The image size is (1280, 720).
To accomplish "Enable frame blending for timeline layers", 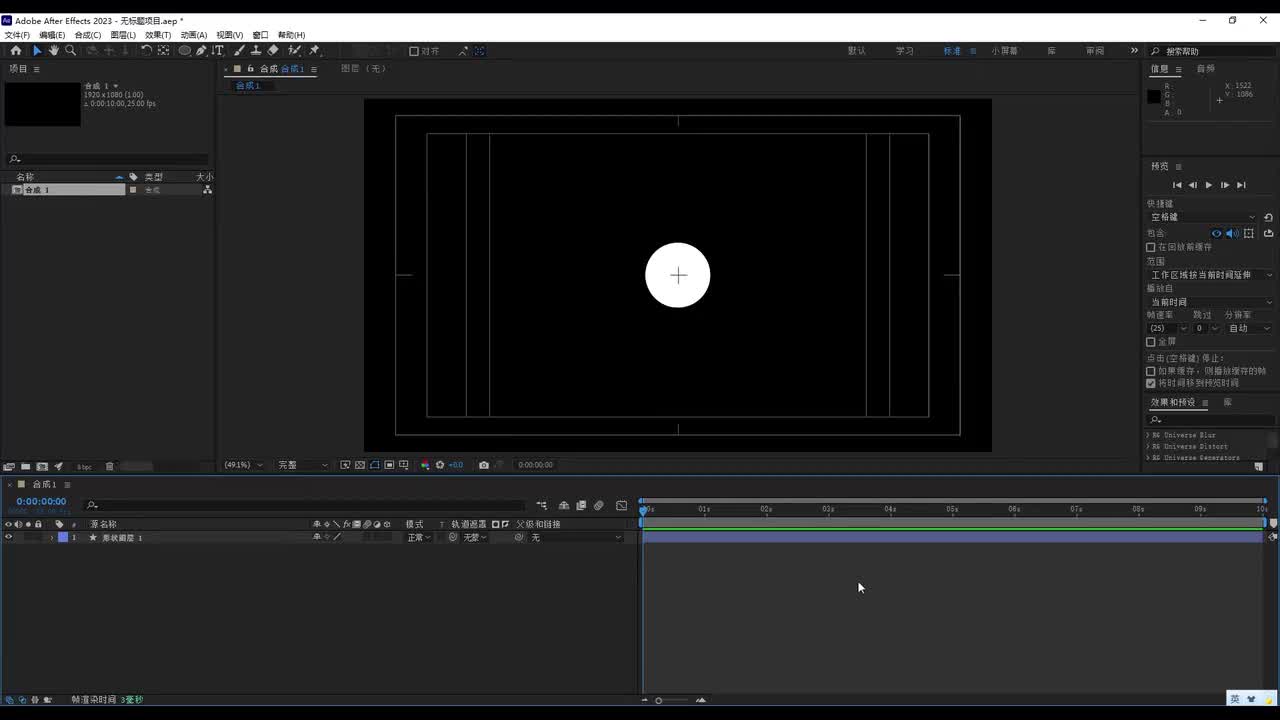I will tap(581, 505).
